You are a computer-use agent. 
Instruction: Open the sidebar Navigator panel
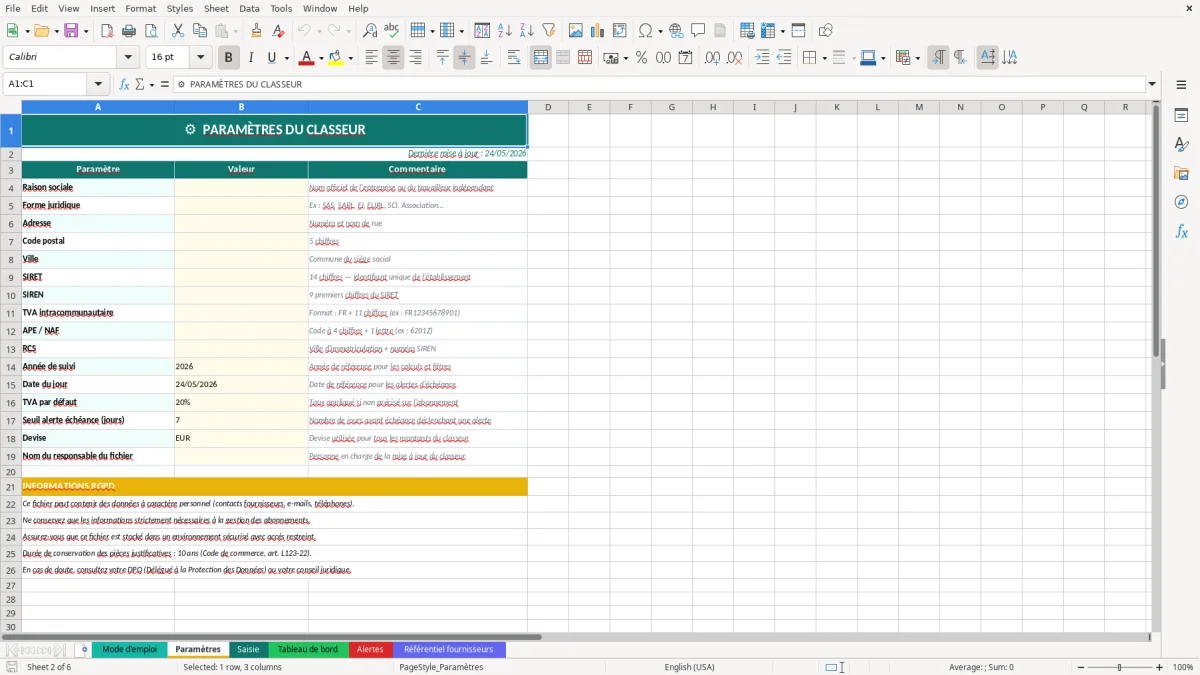1181,202
